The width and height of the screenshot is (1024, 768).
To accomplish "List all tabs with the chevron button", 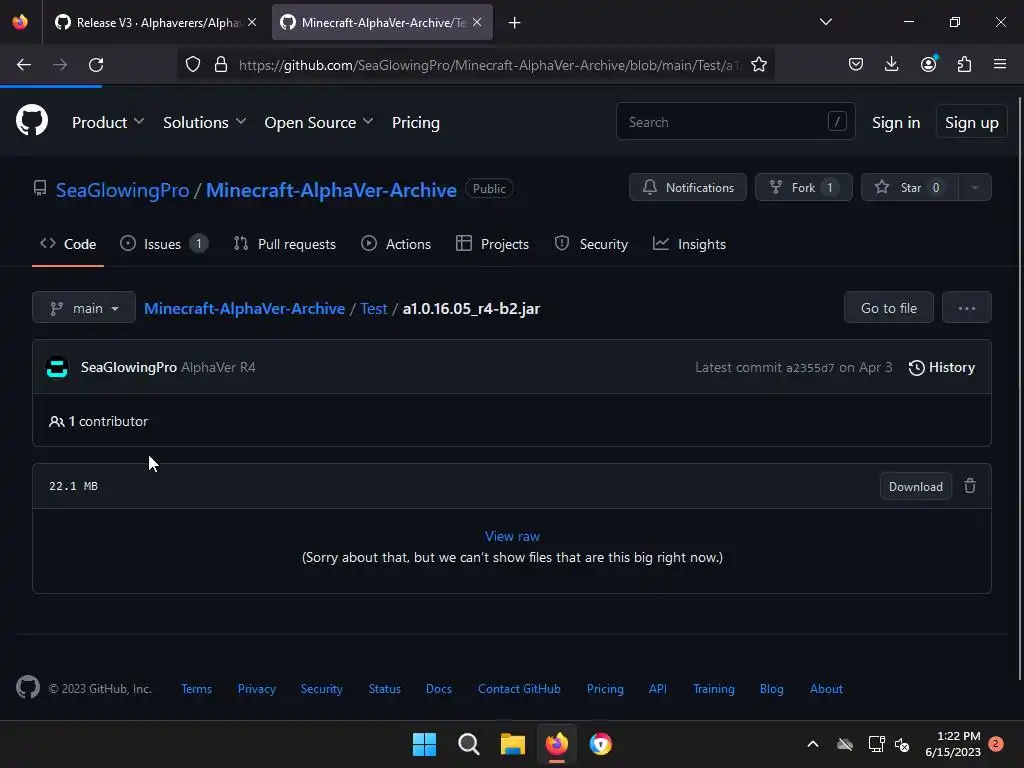I will pyautogui.click(x=825, y=22).
